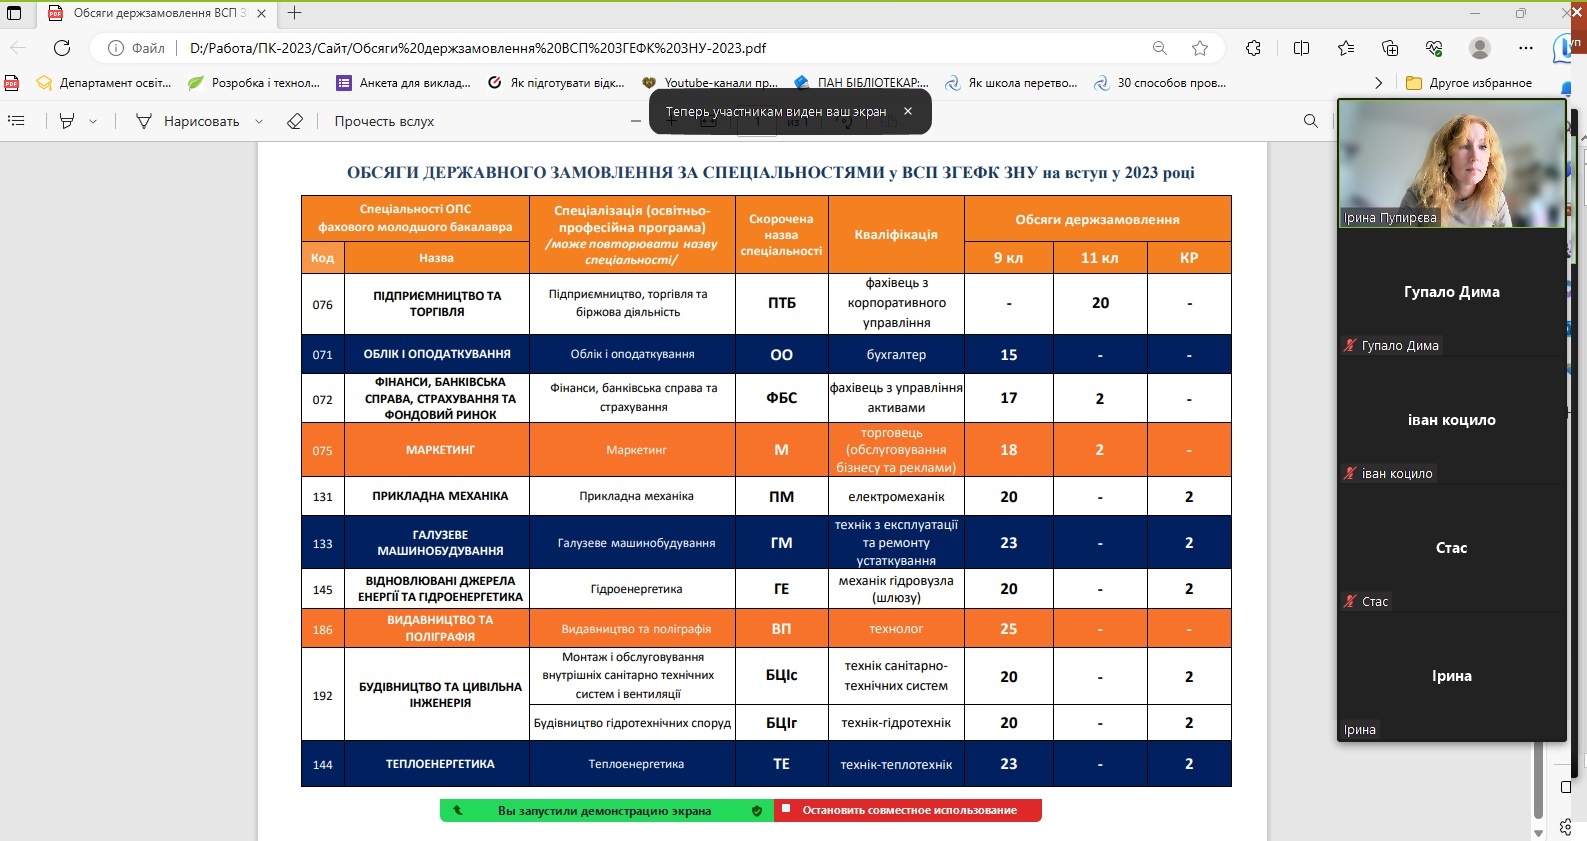1587x841 pixels.
Task: Expand Нарисовать pen options dropdown
Action: click(259, 121)
